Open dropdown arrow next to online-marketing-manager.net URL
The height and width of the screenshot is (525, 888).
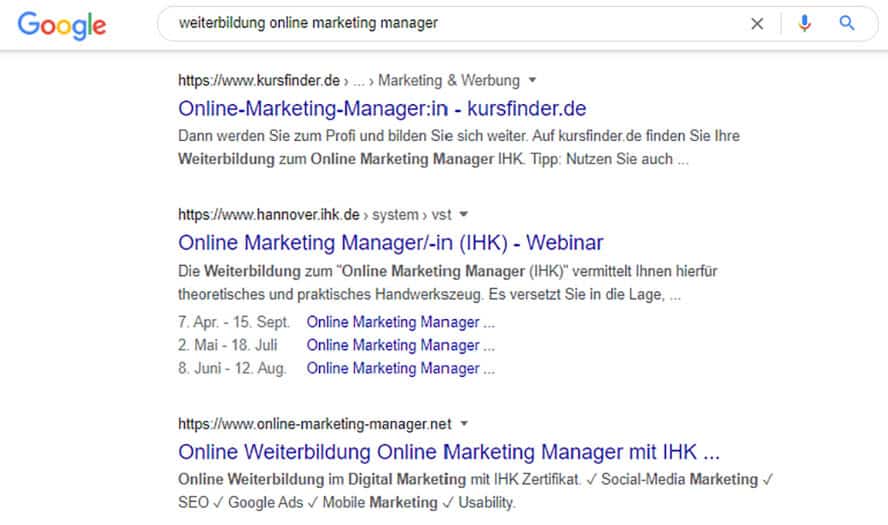click(x=464, y=423)
